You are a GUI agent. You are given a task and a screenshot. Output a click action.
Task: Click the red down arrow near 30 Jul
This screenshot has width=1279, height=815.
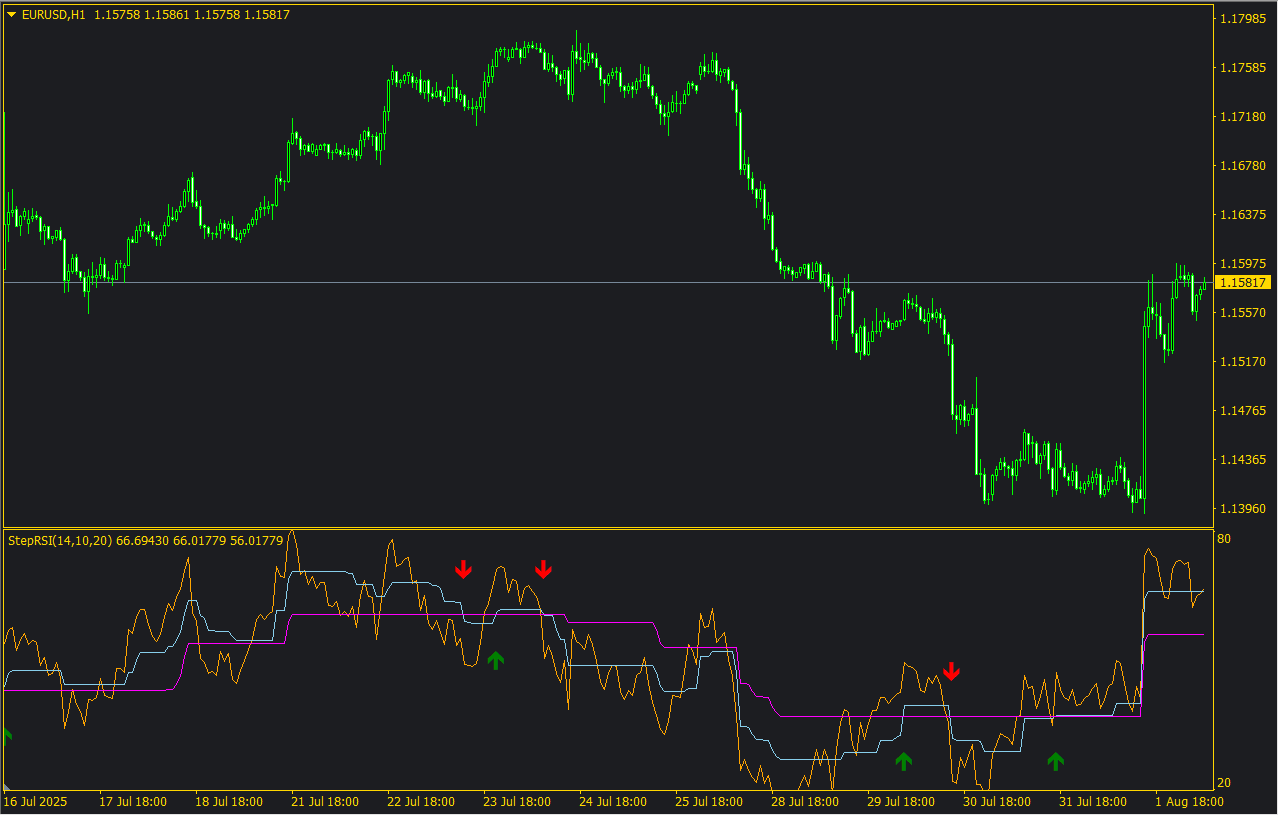pyautogui.click(x=951, y=671)
